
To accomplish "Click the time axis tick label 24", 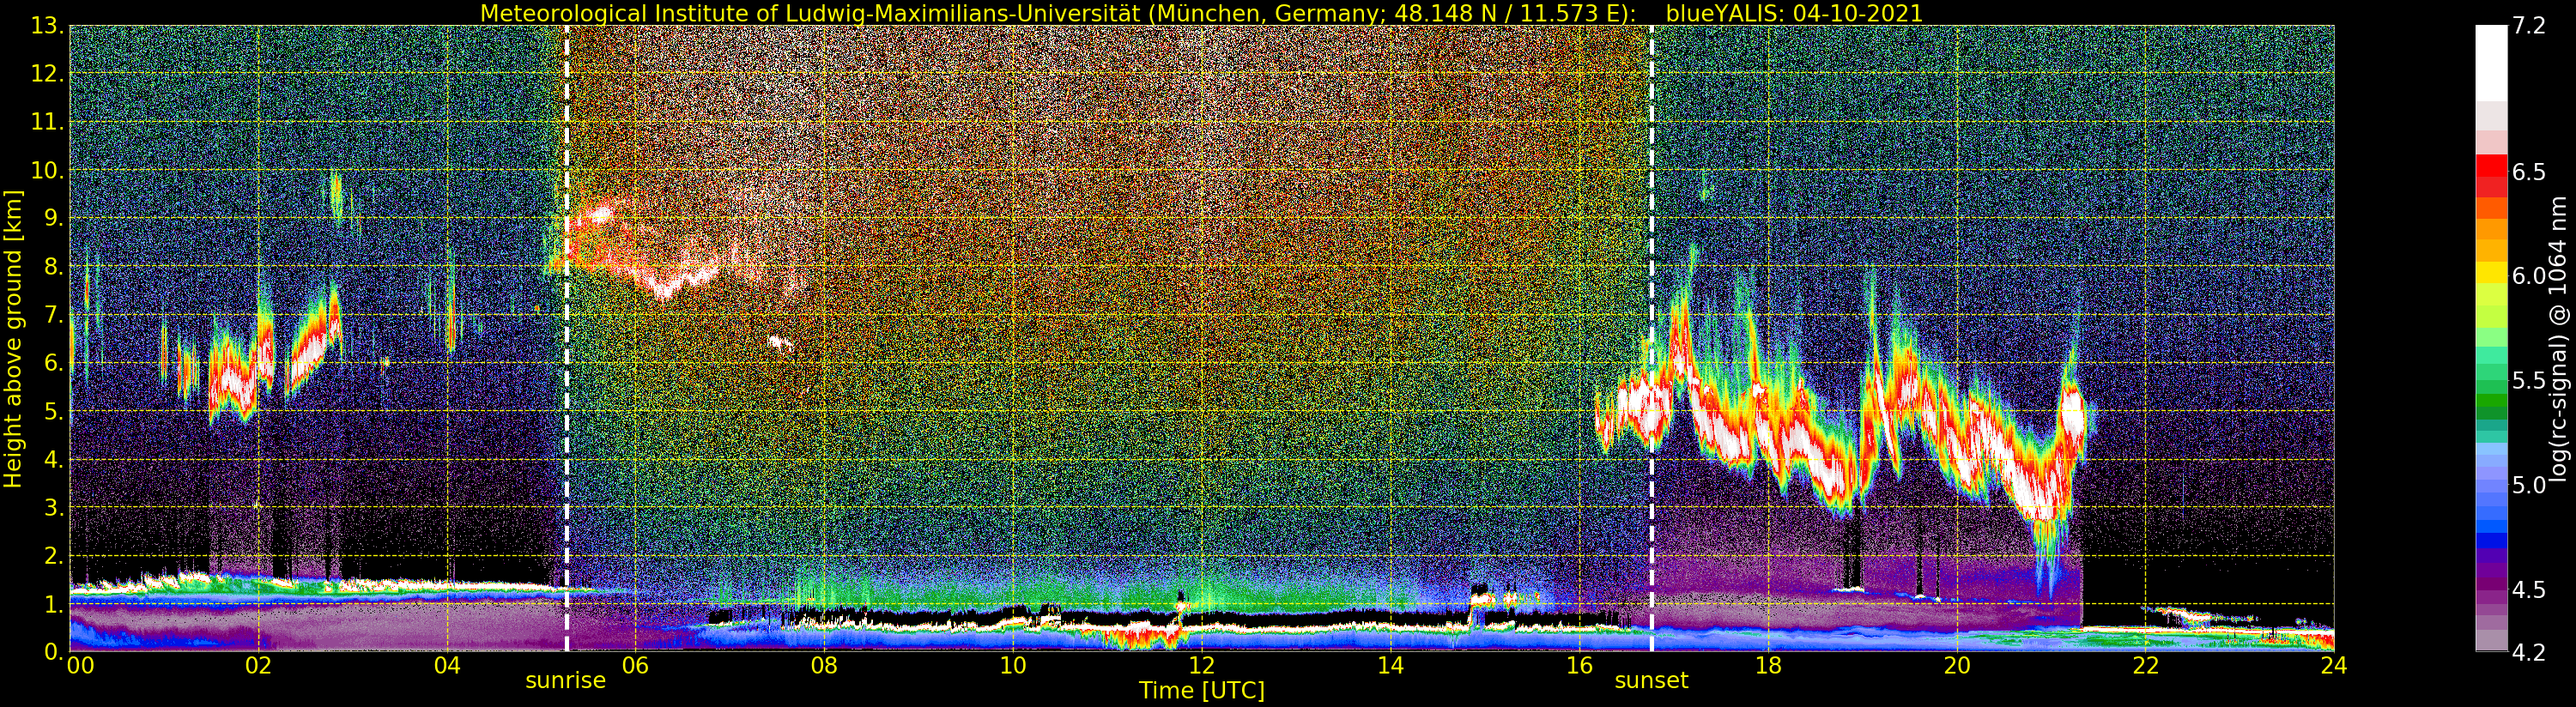I will click(x=2334, y=665).
